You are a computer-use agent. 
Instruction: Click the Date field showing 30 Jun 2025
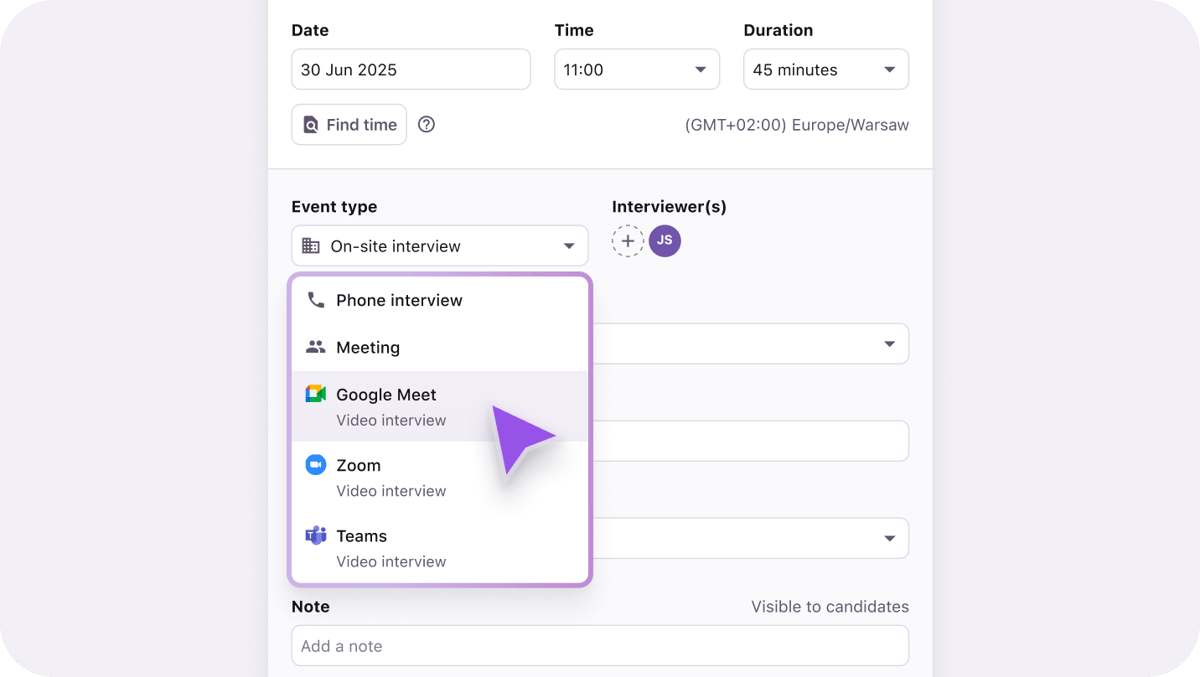click(410, 69)
